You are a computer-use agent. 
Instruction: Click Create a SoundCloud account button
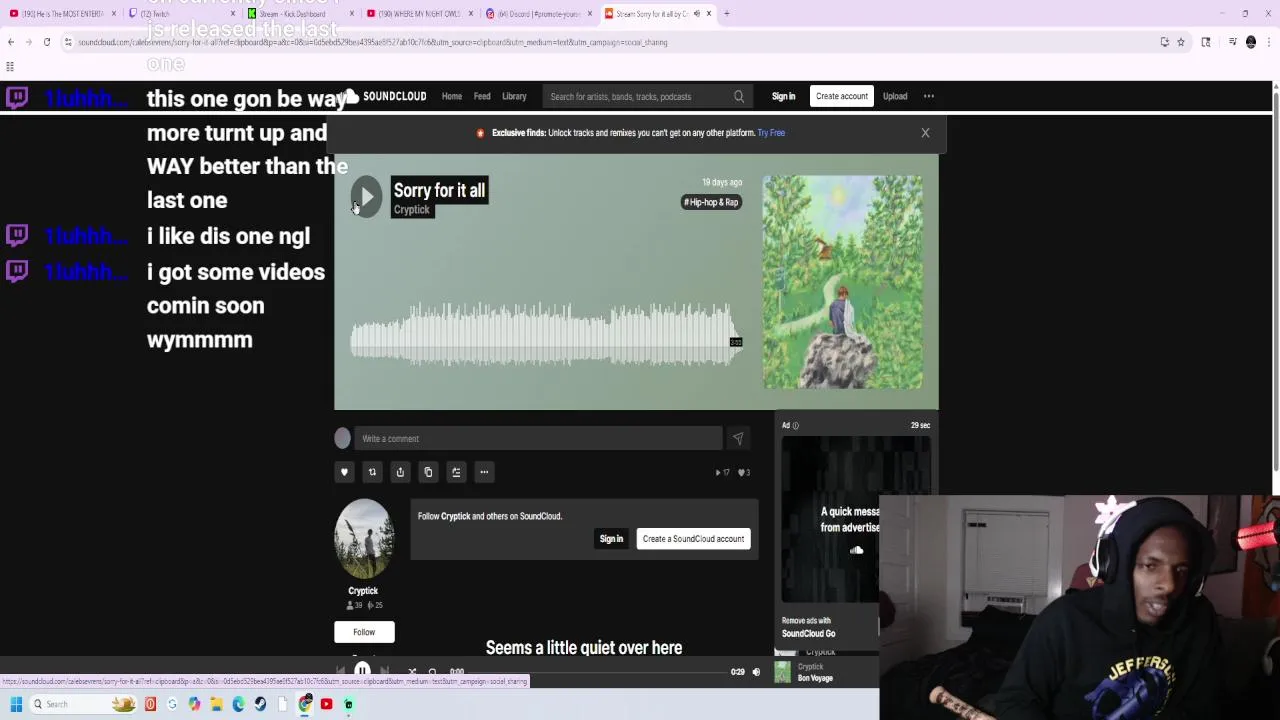point(693,539)
